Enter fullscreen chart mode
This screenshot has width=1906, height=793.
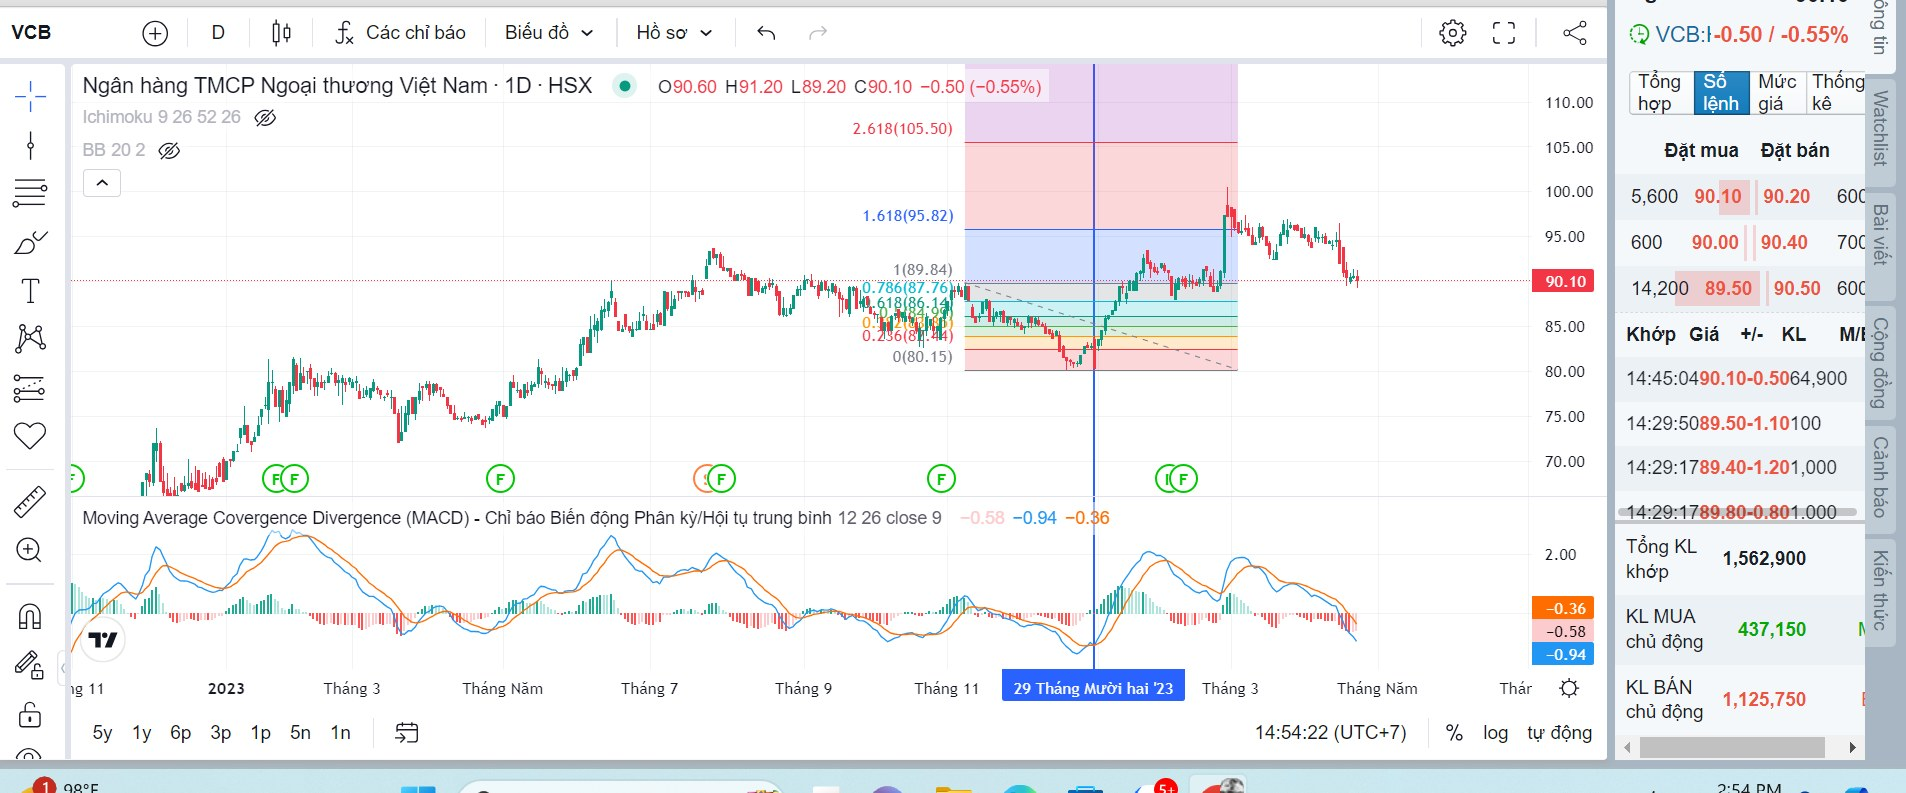1504,33
